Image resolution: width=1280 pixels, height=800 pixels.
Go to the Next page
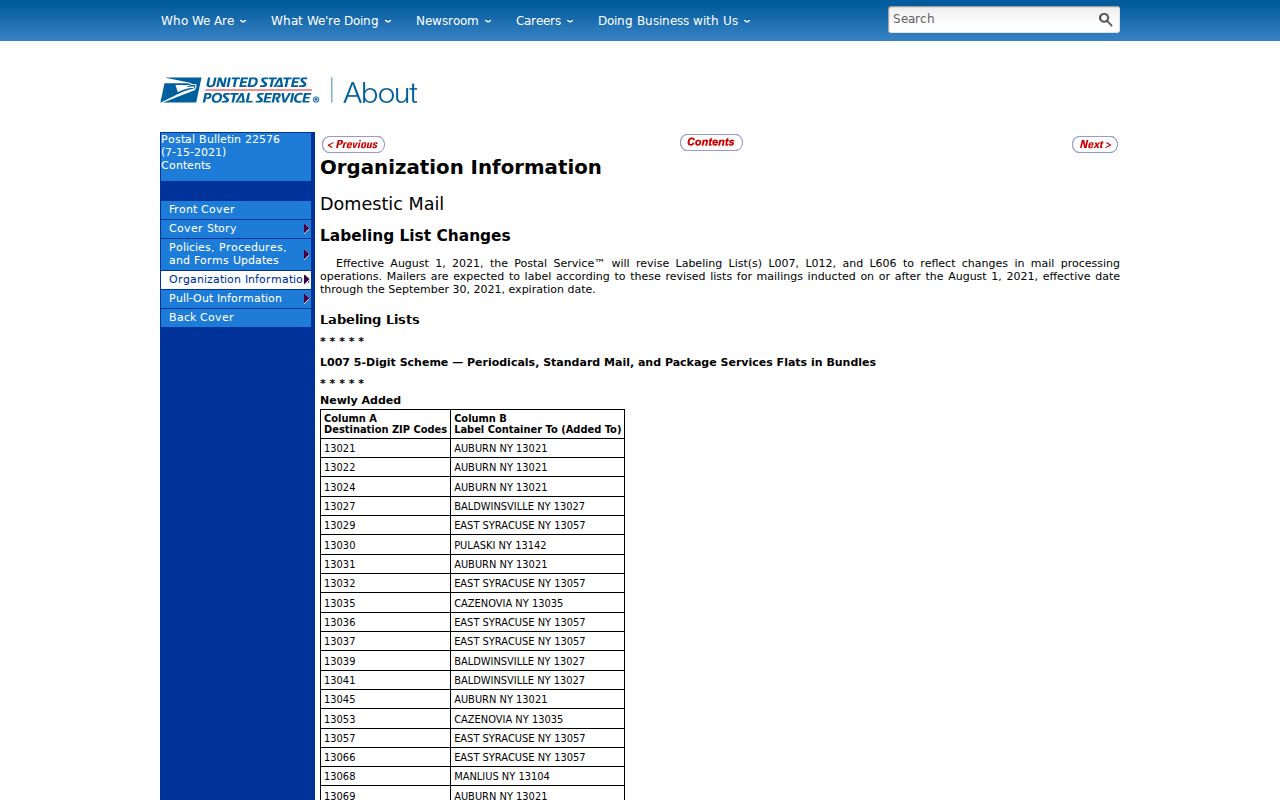pyautogui.click(x=1095, y=144)
